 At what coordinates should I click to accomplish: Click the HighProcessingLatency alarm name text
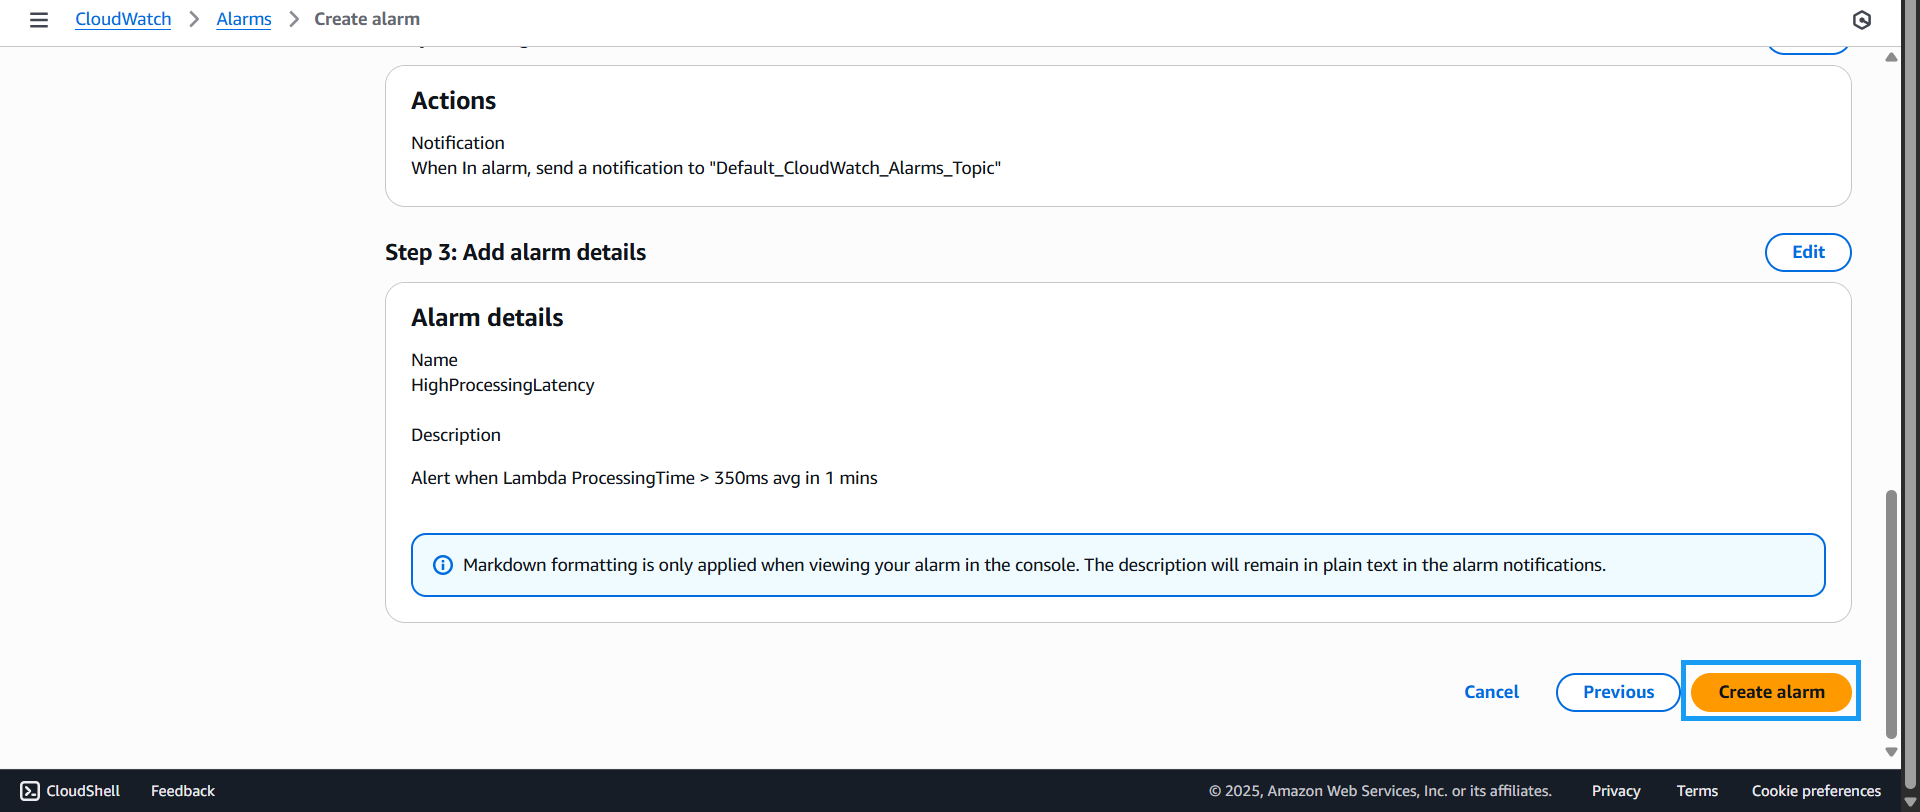(x=502, y=385)
